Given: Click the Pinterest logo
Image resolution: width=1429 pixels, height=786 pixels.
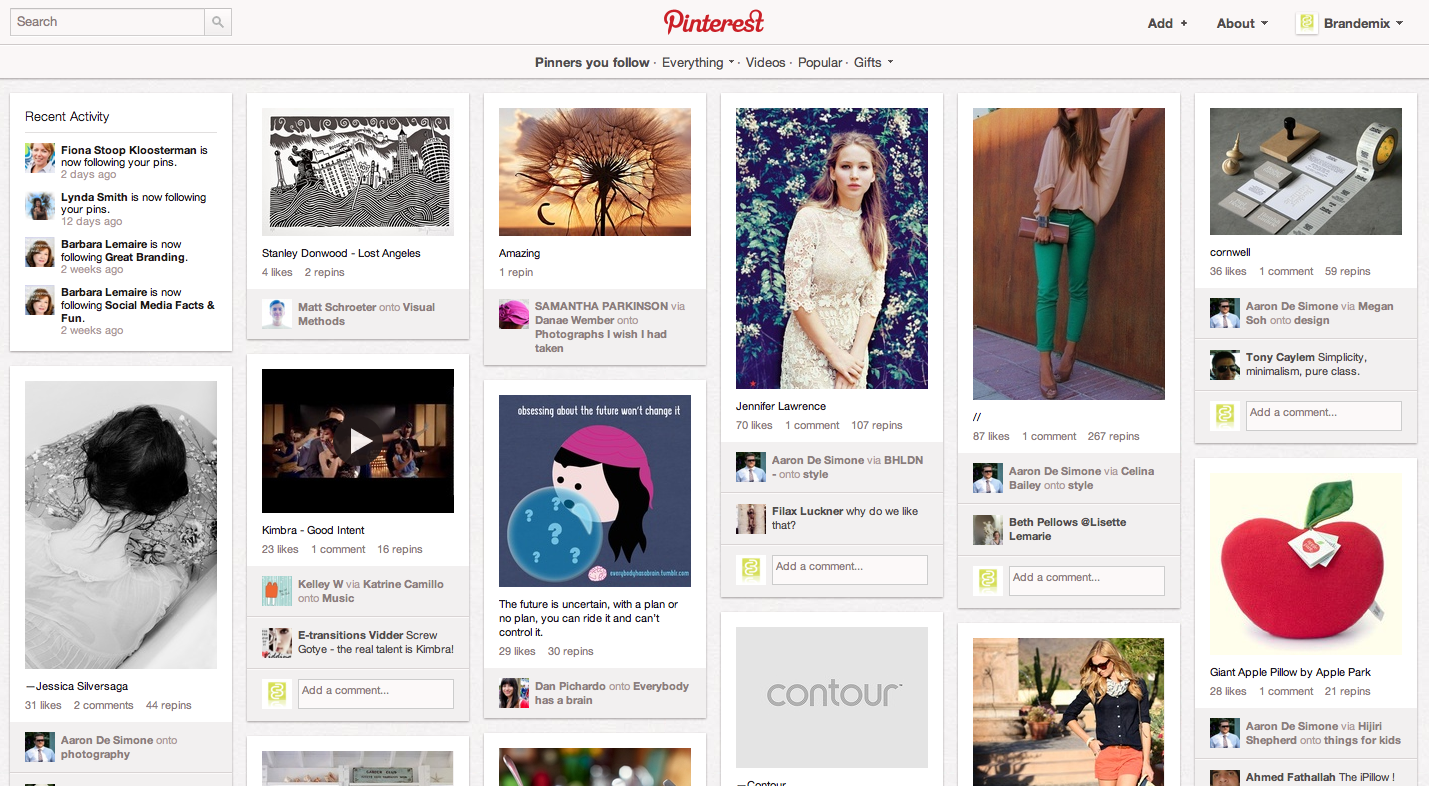Looking at the screenshot, I should [713, 22].
